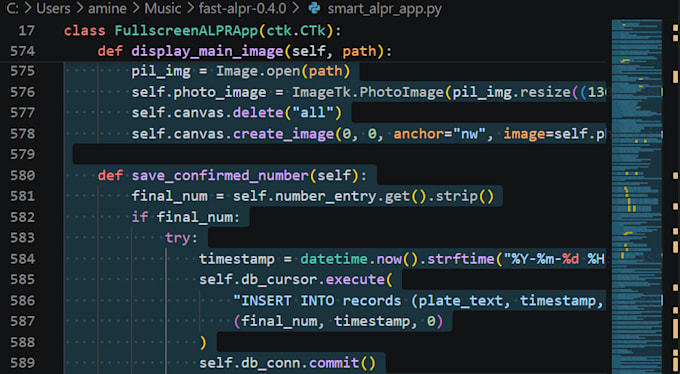Screen dimensions: 680x374
Task: Click line number 580 in gutter
Action: tap(22, 175)
